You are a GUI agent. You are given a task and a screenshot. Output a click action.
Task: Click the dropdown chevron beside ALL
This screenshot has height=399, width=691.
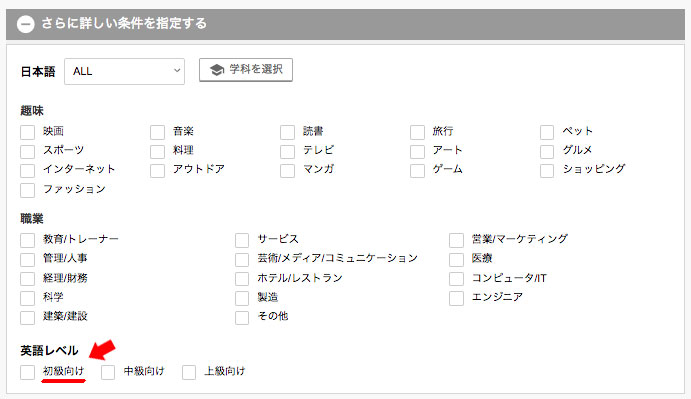pos(177,71)
